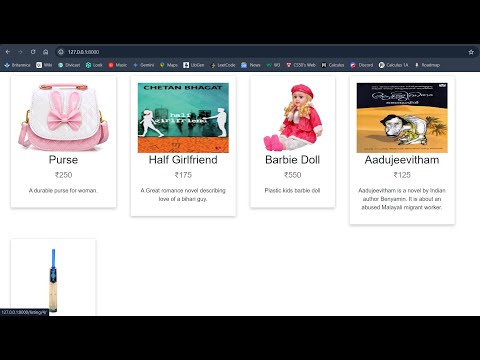Open the Calculus bookmark
This screenshot has width=480, height=360.
point(332,65)
